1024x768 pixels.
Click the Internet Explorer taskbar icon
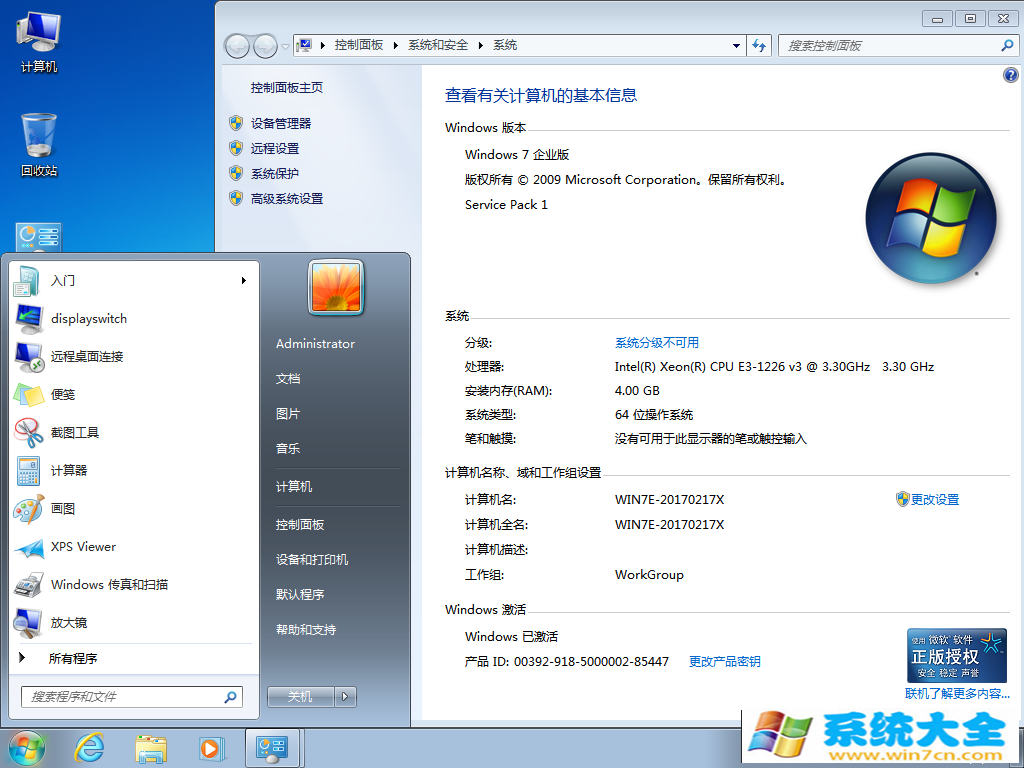(x=90, y=747)
